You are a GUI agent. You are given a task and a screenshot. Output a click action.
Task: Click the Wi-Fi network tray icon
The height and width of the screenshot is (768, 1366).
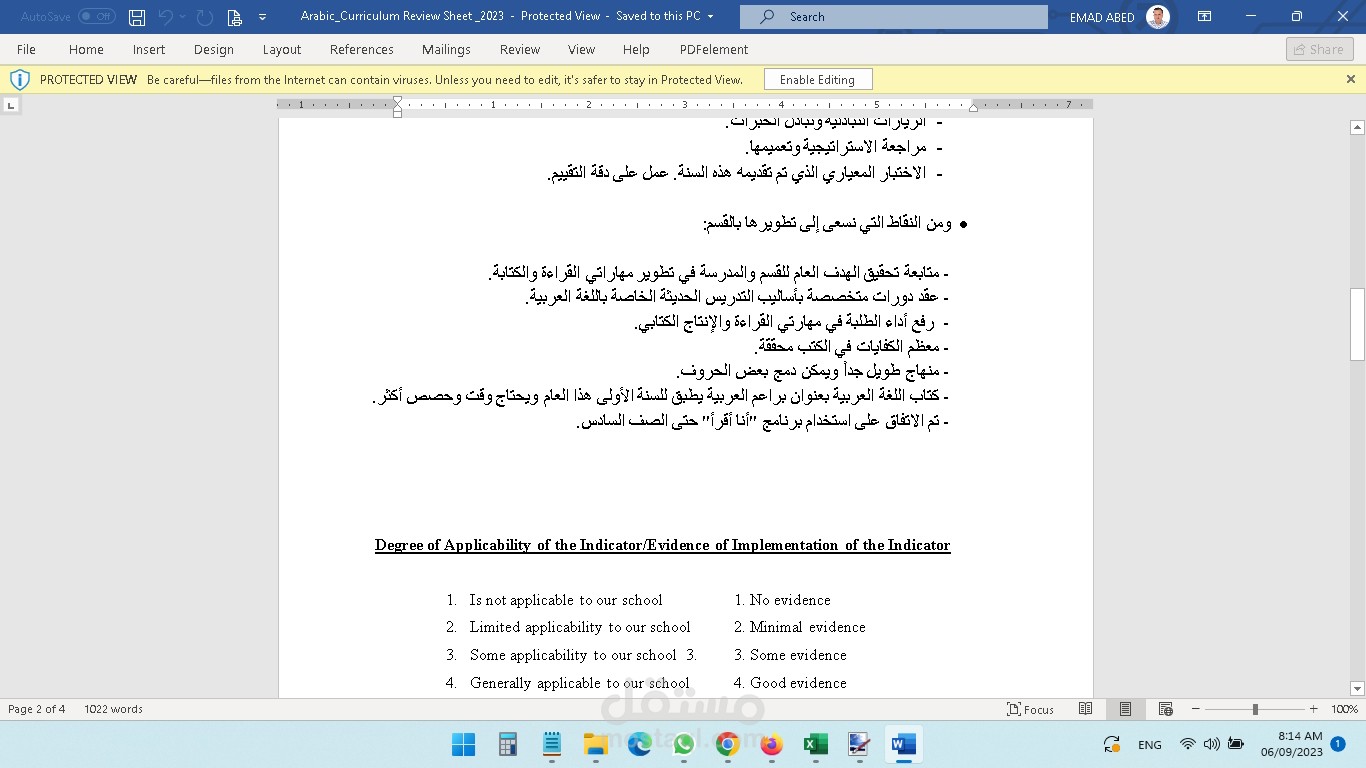click(x=1187, y=744)
